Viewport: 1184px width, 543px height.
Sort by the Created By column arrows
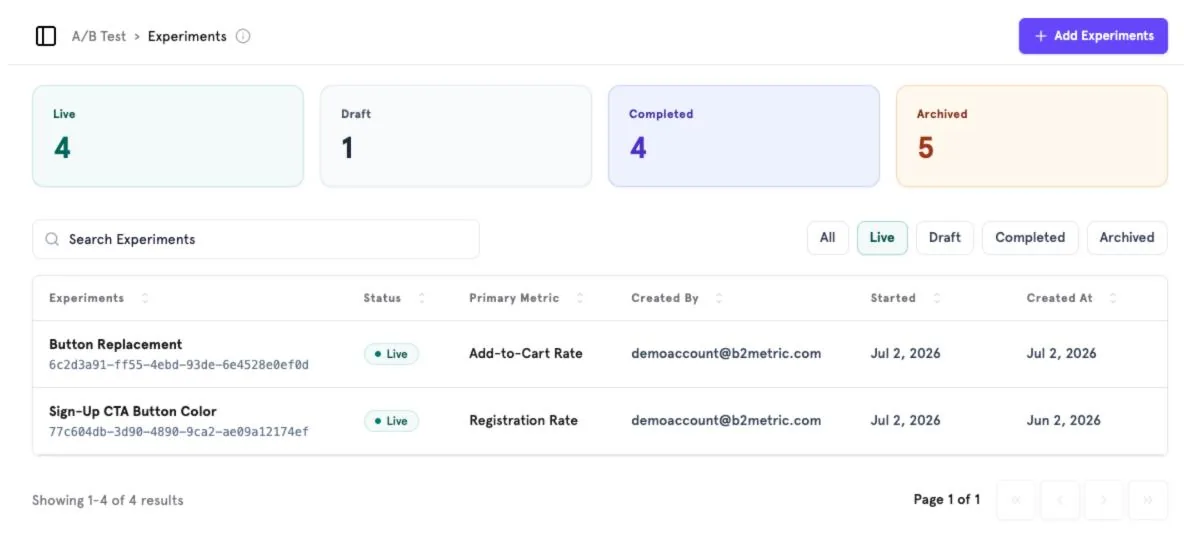pyautogui.click(x=719, y=298)
